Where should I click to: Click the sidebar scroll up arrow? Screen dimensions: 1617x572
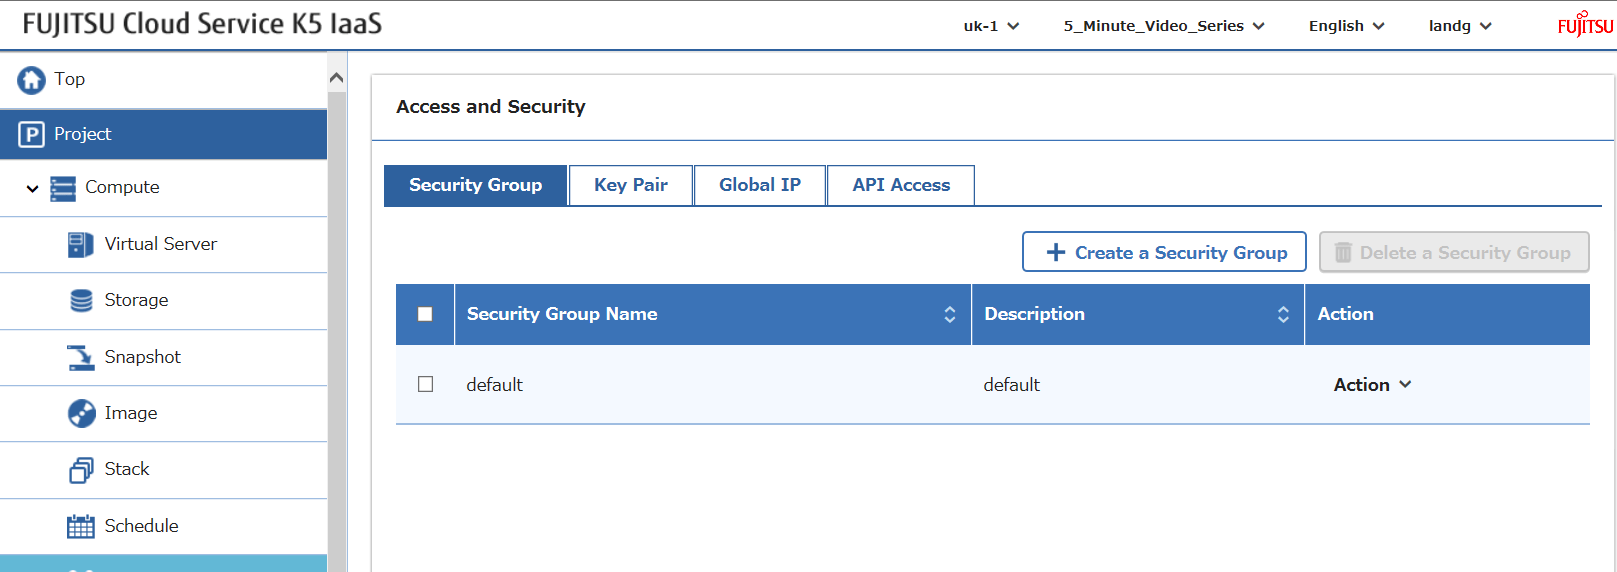coord(337,77)
